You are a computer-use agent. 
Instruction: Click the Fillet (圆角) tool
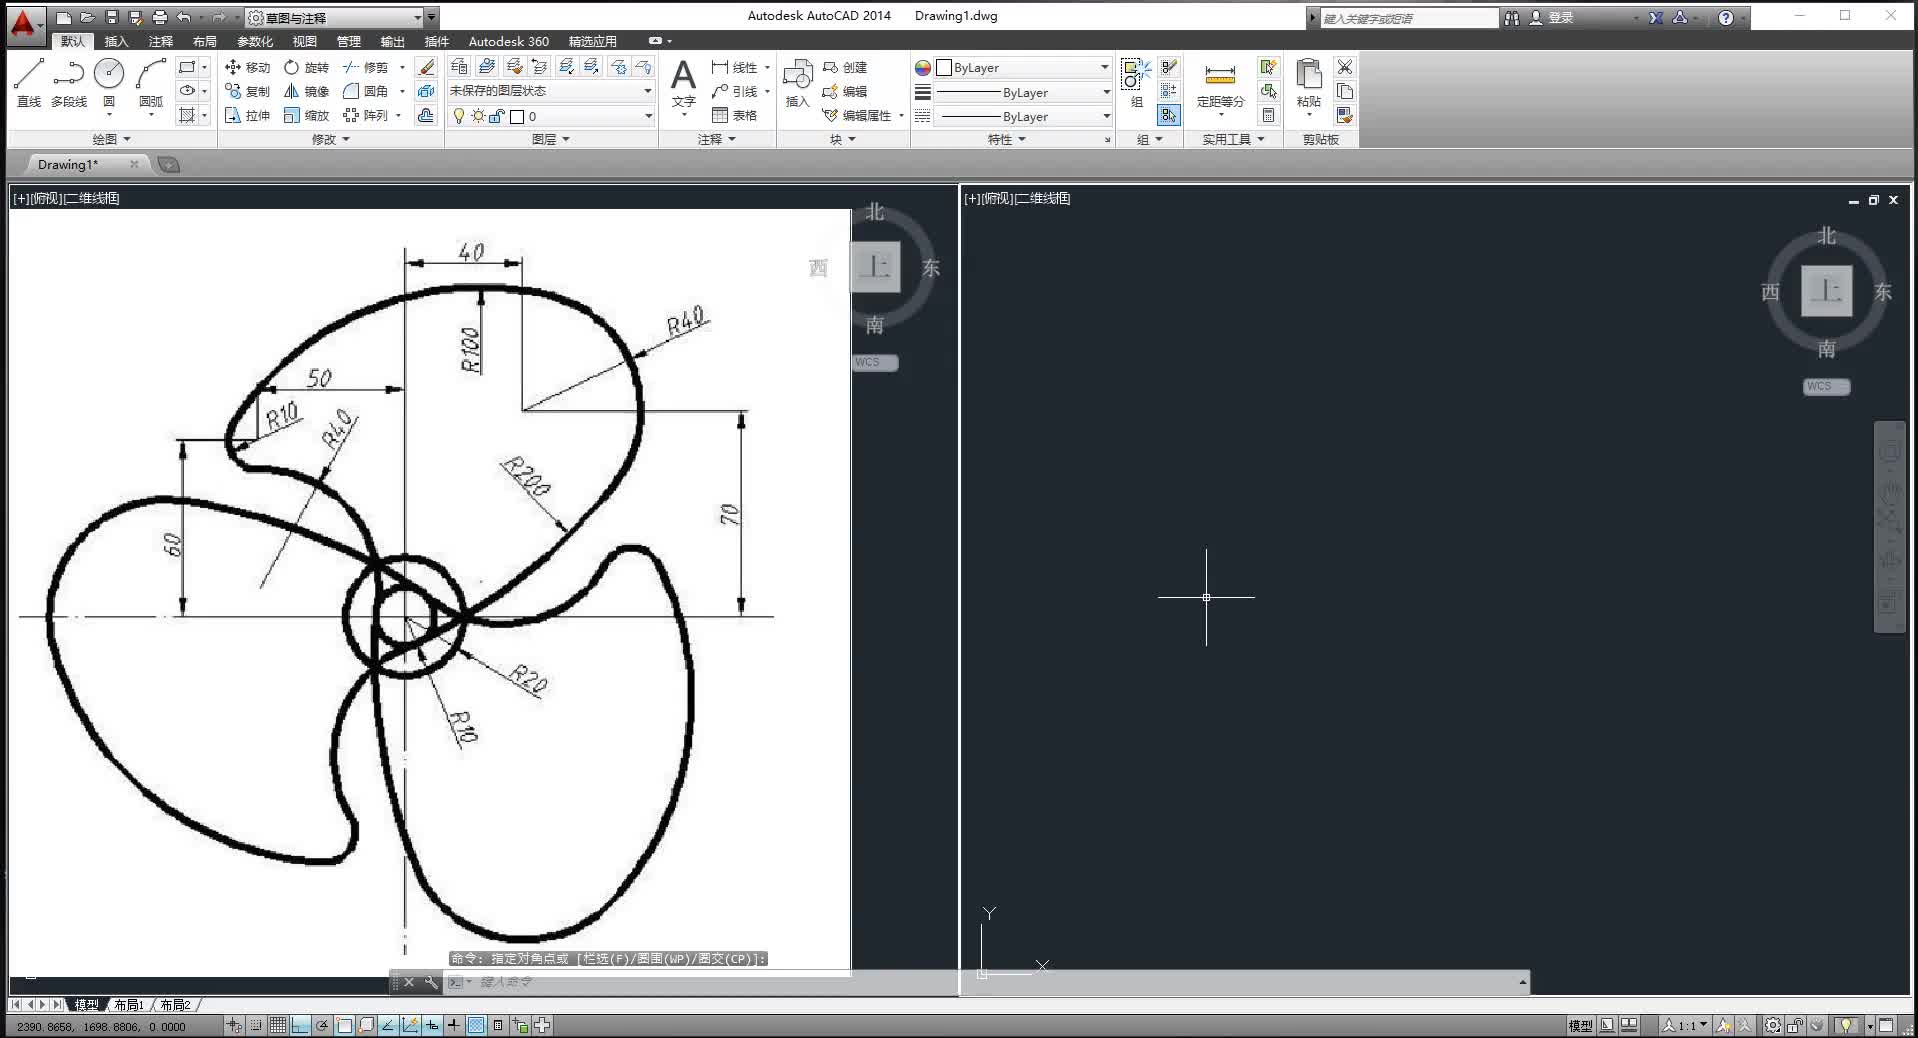pos(365,91)
